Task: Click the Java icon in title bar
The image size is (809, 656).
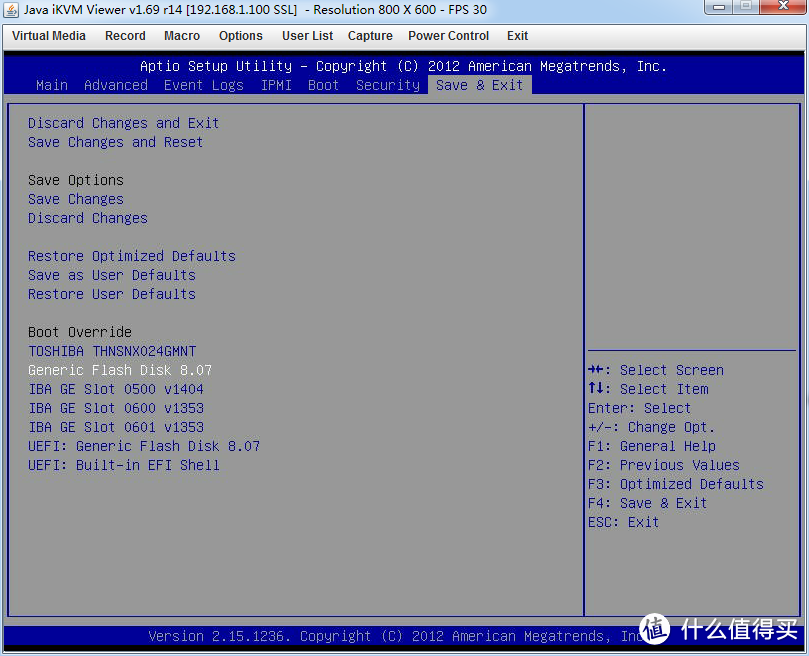Action: coord(12,9)
